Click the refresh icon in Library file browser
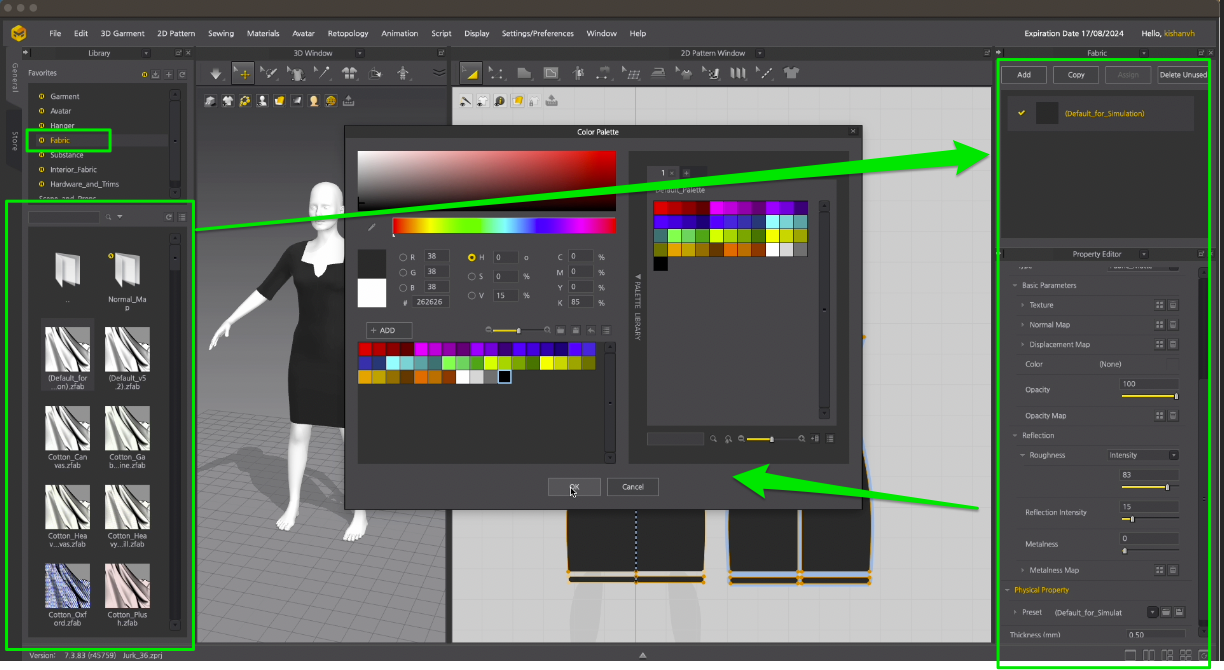This screenshot has height=670, width=1224. click(169, 217)
